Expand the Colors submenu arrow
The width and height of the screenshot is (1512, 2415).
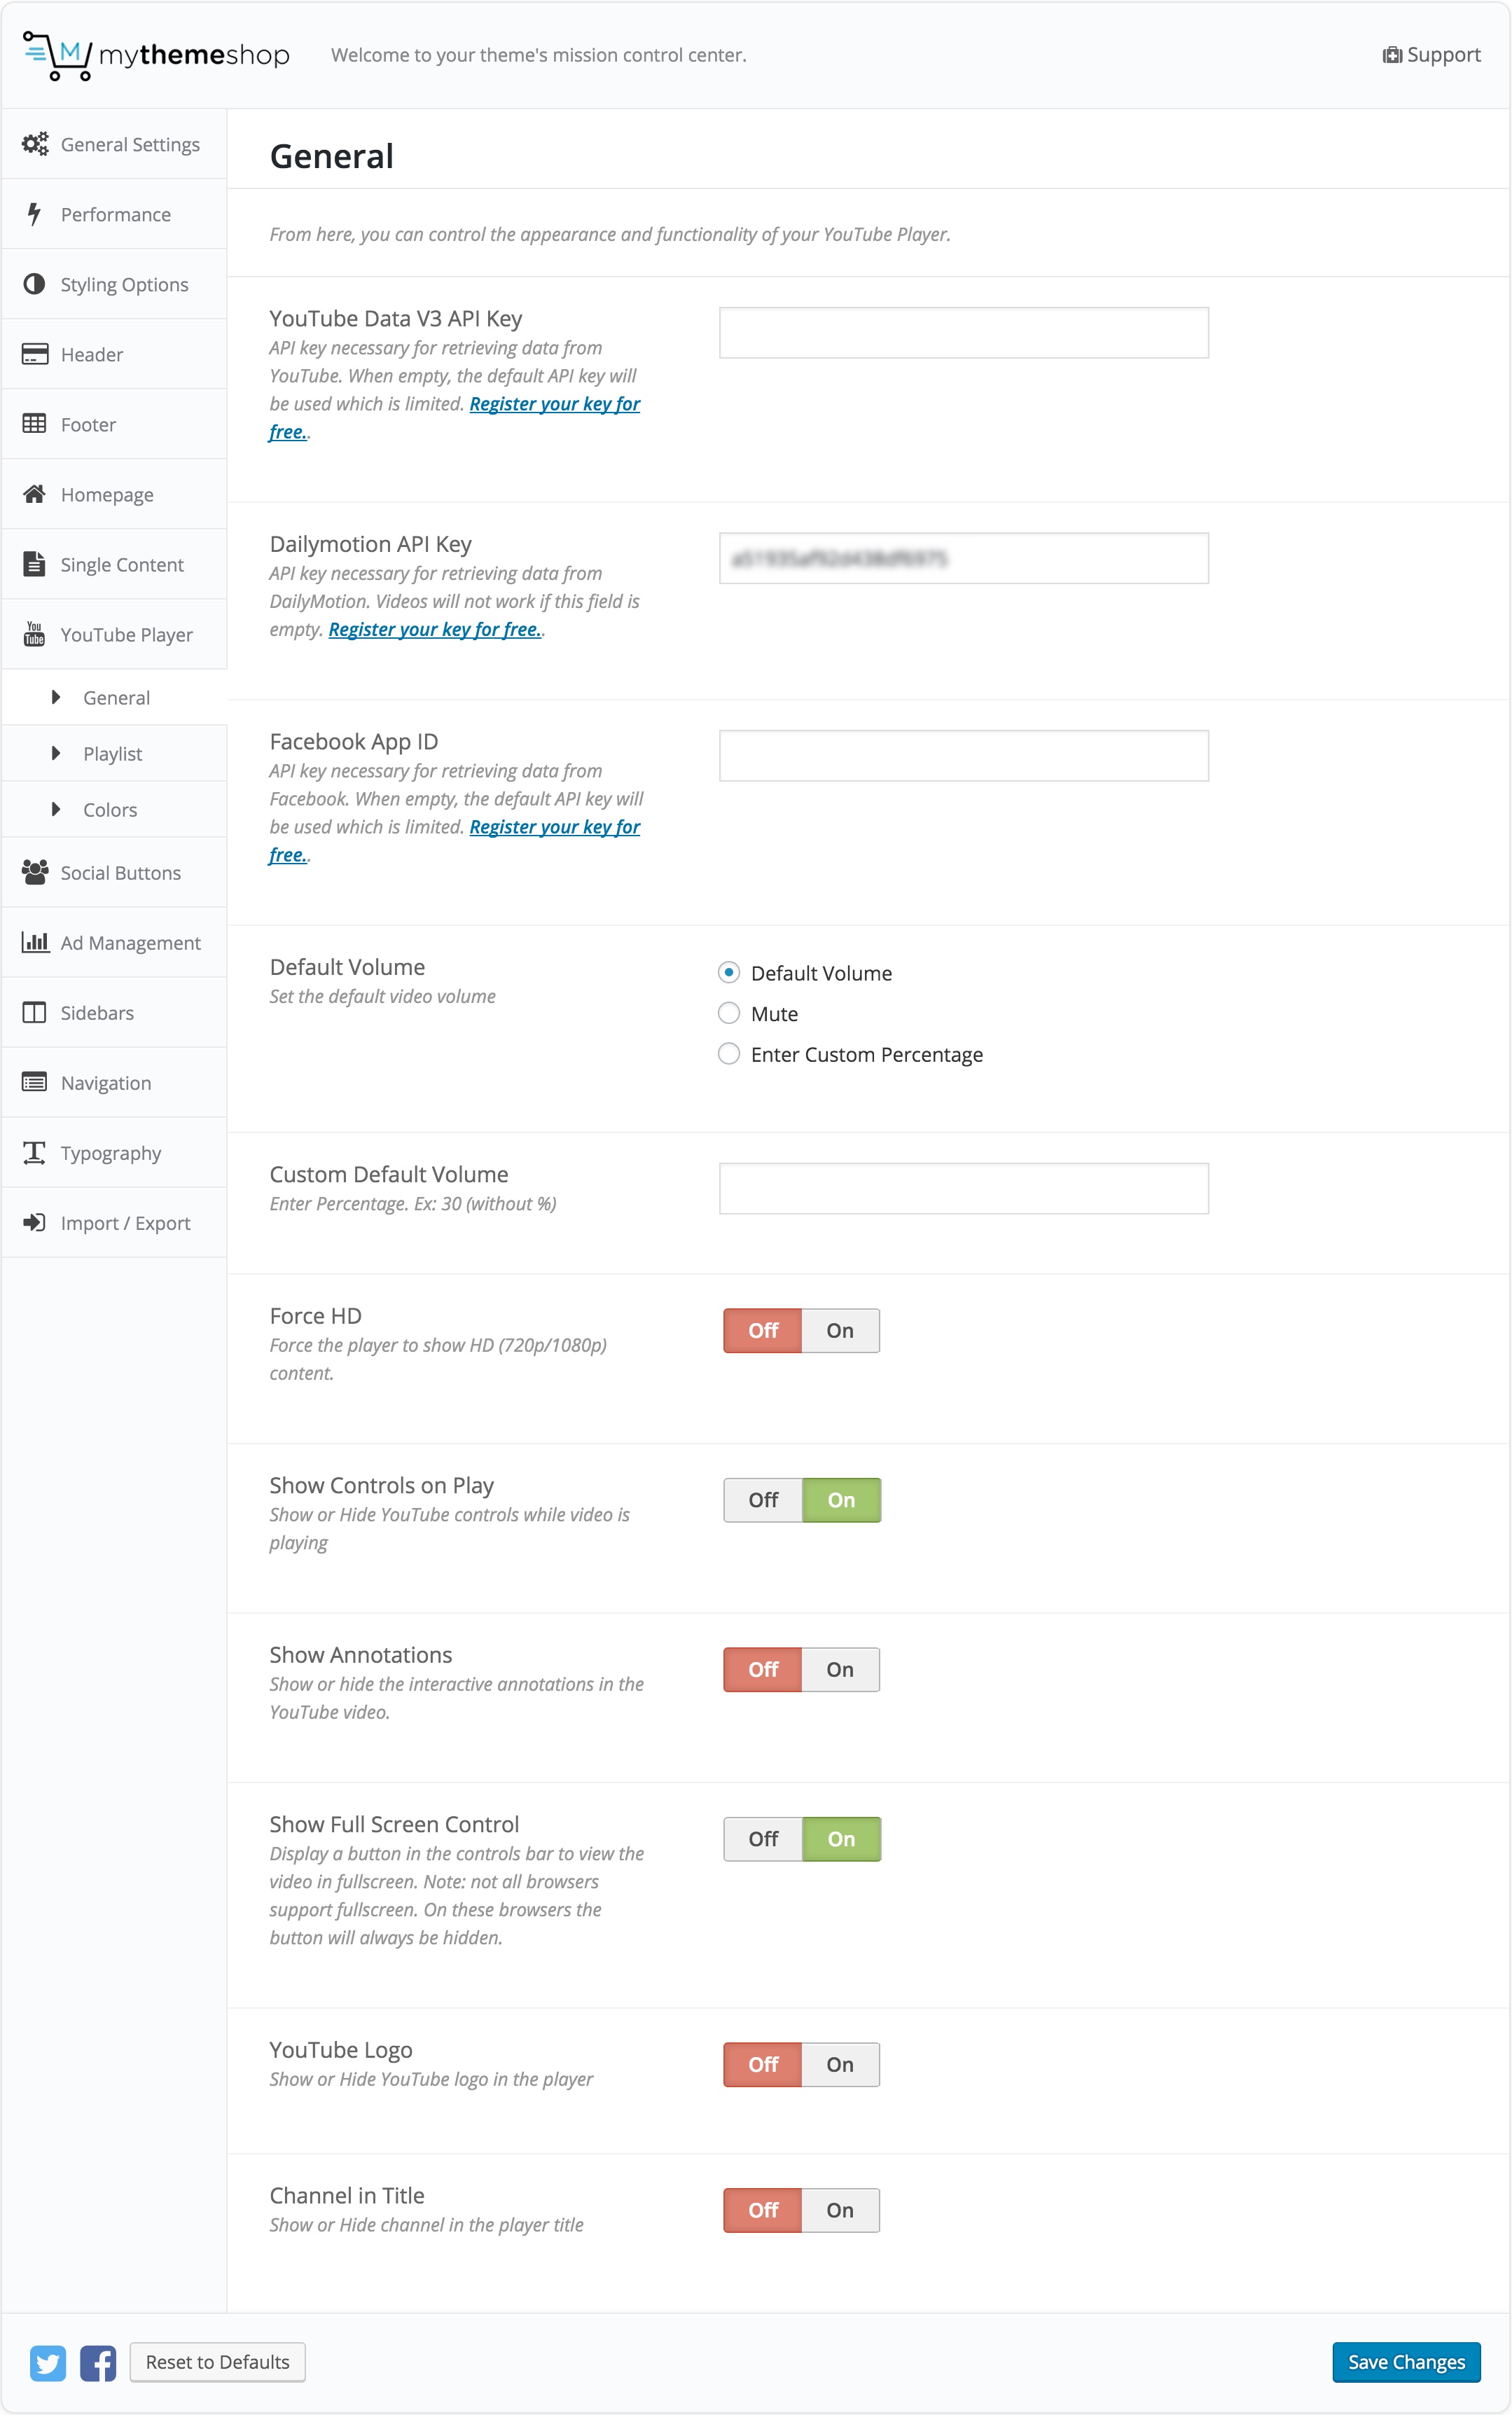56,809
